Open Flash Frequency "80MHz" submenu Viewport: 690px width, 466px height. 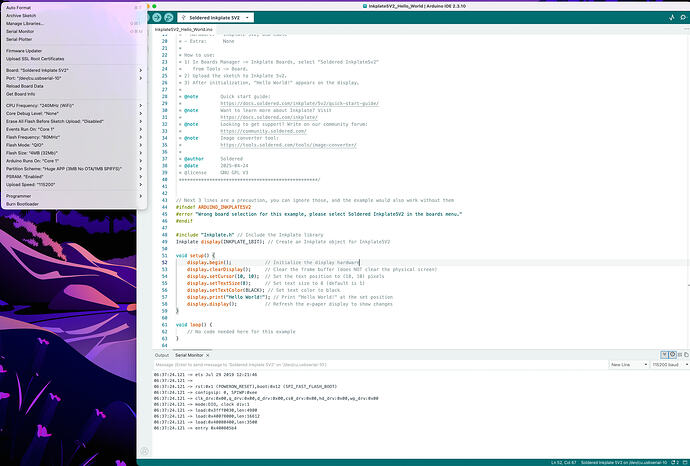pyautogui.click(x=74, y=137)
